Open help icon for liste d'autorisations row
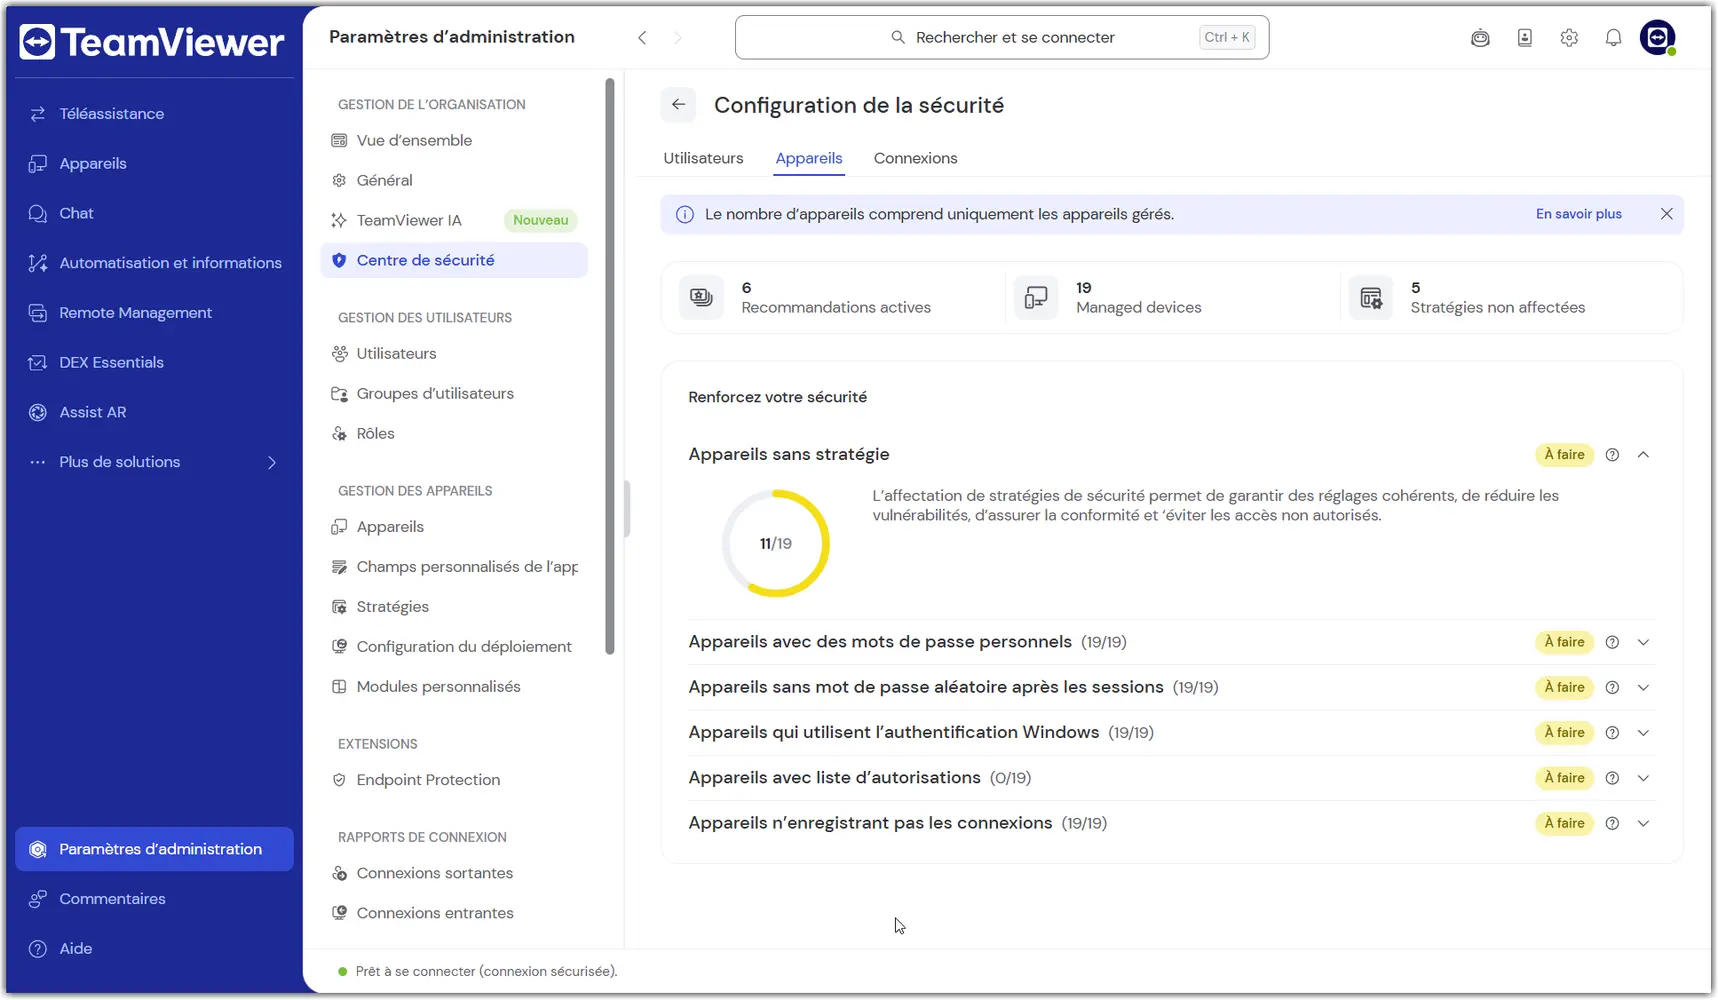The width and height of the screenshot is (1718, 1000). (1612, 778)
